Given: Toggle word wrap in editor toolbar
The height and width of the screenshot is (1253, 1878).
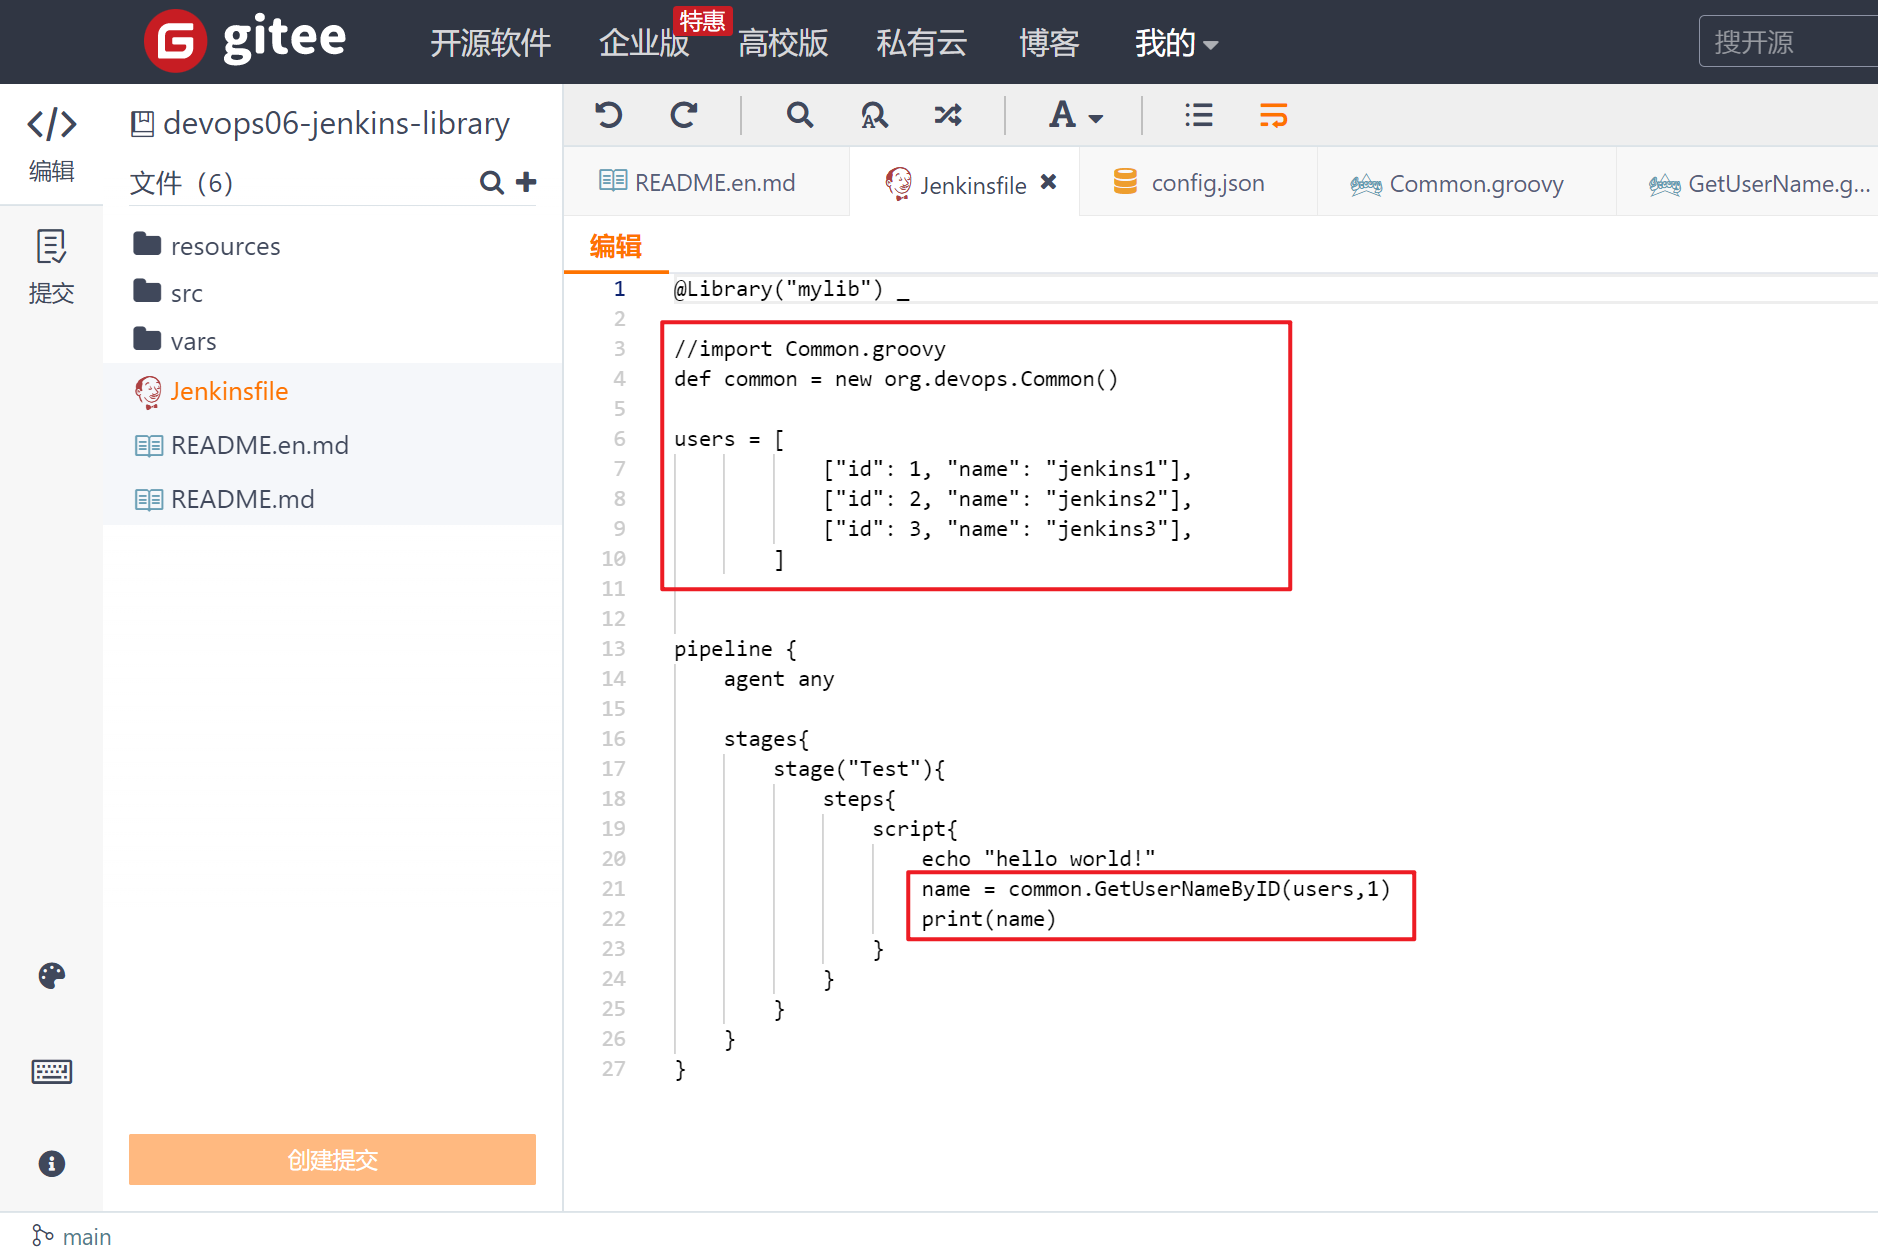Looking at the screenshot, I should pos(1273,116).
